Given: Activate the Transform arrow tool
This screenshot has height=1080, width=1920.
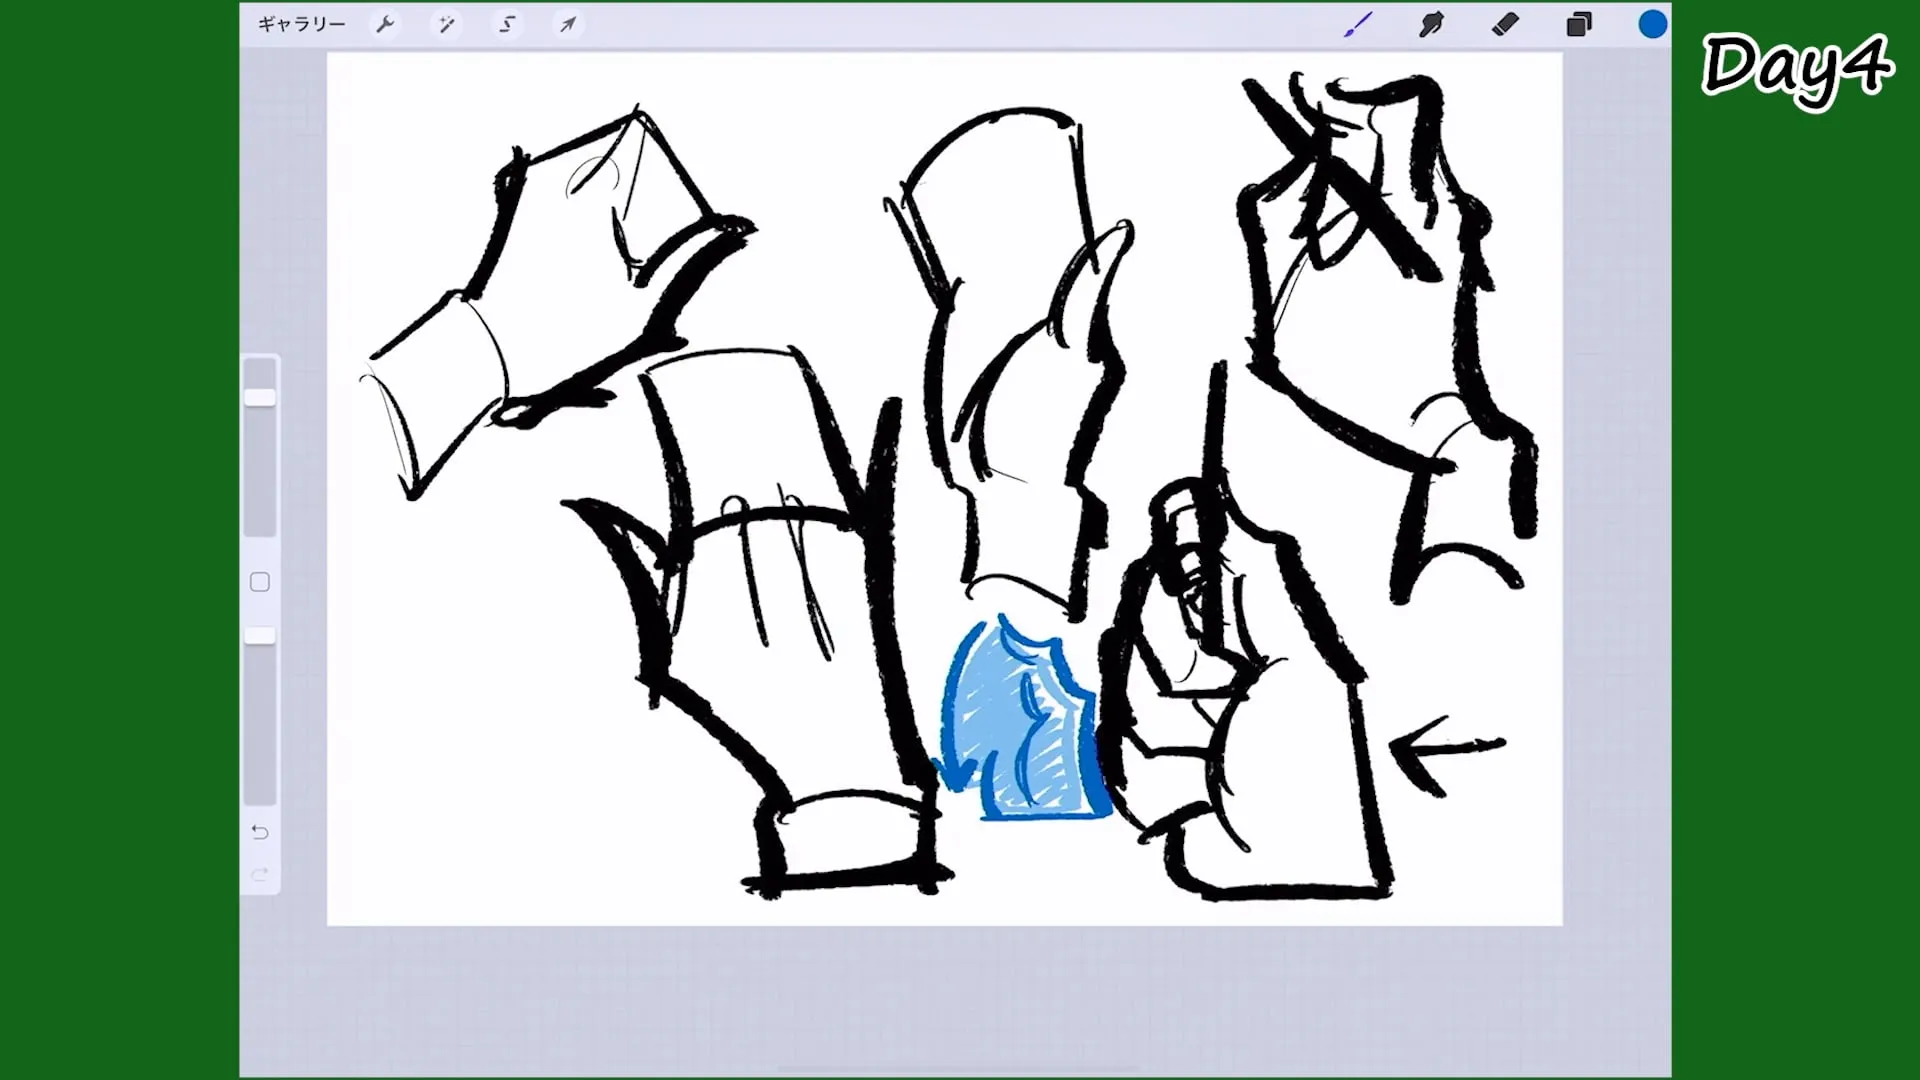Looking at the screenshot, I should pyautogui.click(x=568, y=24).
